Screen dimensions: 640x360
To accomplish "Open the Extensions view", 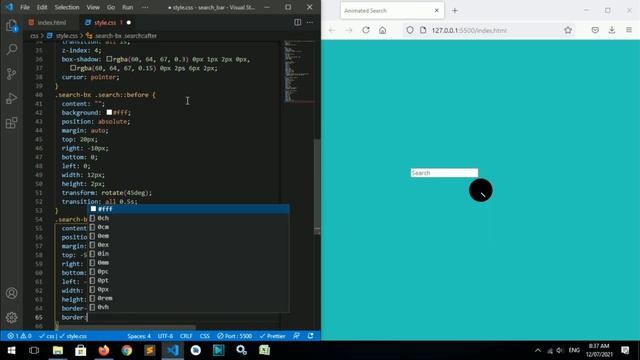I will tap(11, 122).
